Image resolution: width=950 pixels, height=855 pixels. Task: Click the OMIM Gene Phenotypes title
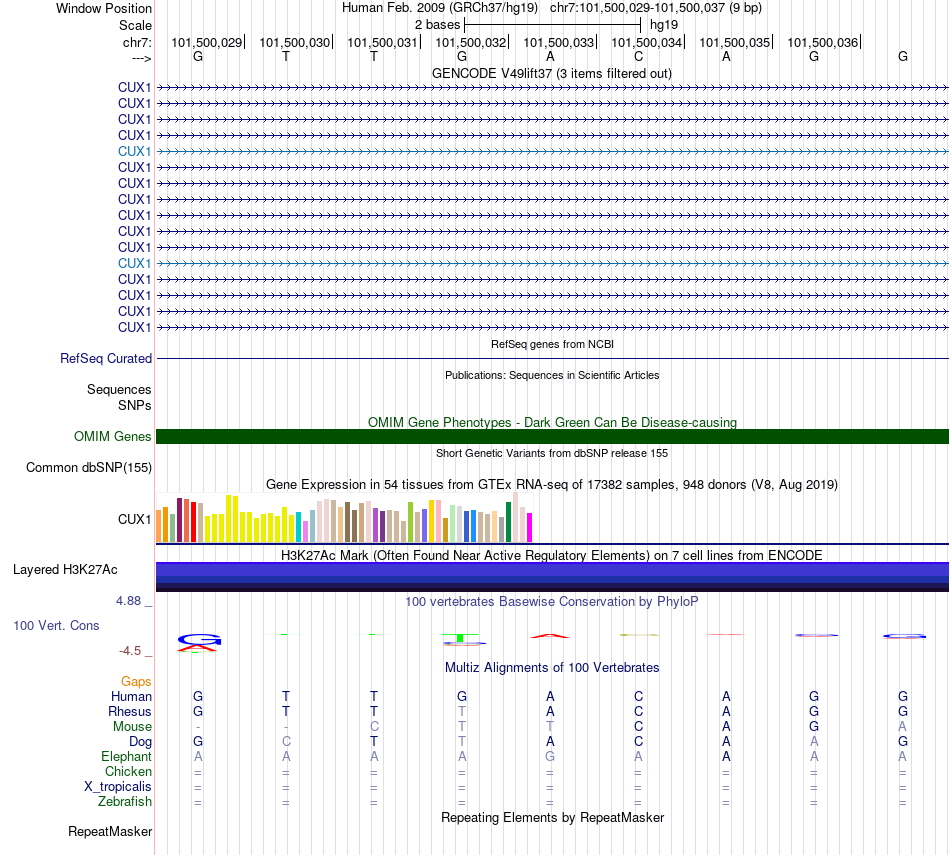(552, 422)
